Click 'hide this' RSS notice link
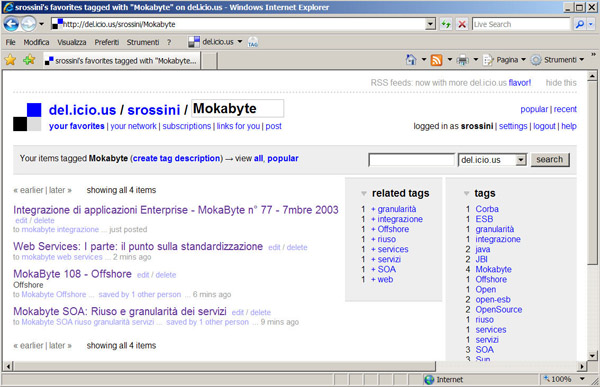 pyautogui.click(x=561, y=83)
